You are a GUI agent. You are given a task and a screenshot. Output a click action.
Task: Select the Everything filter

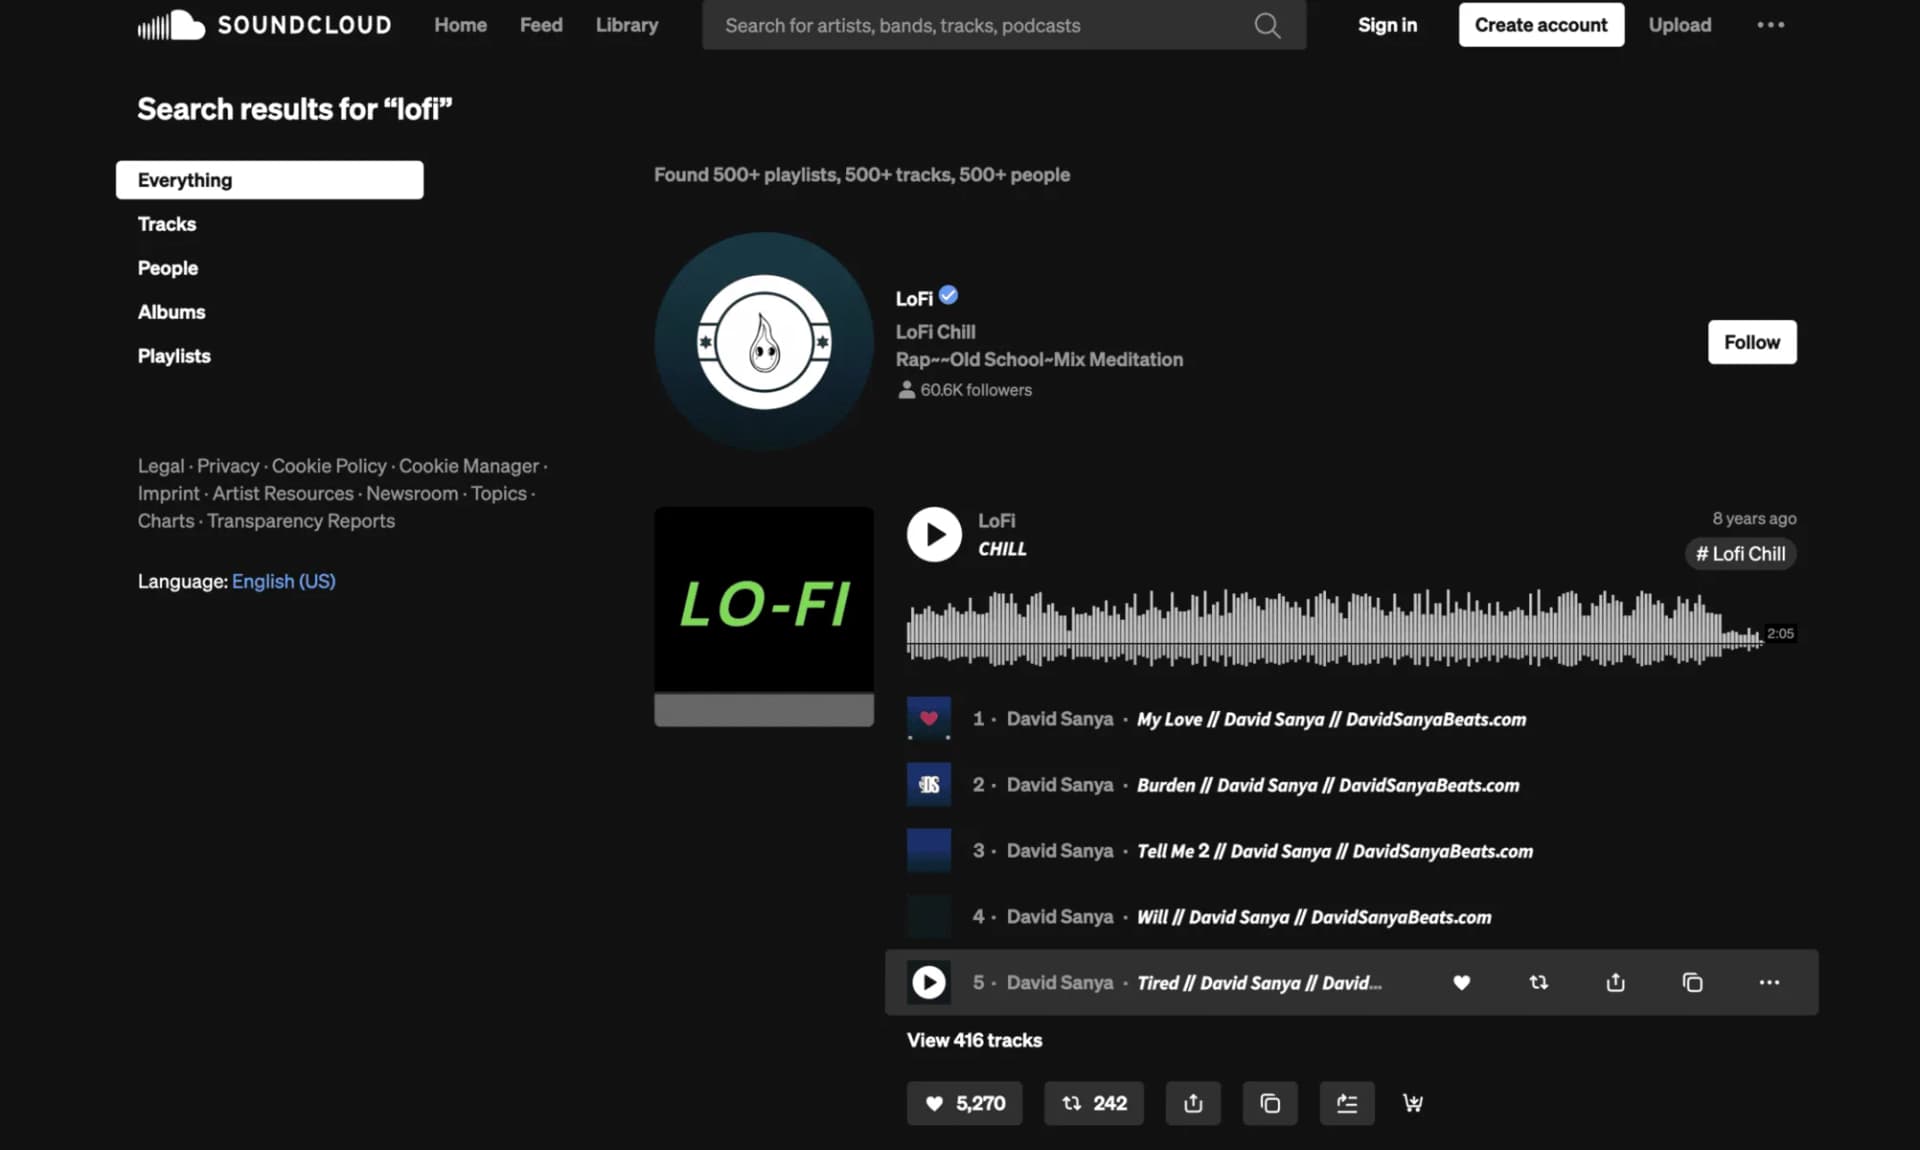pyautogui.click(x=269, y=180)
